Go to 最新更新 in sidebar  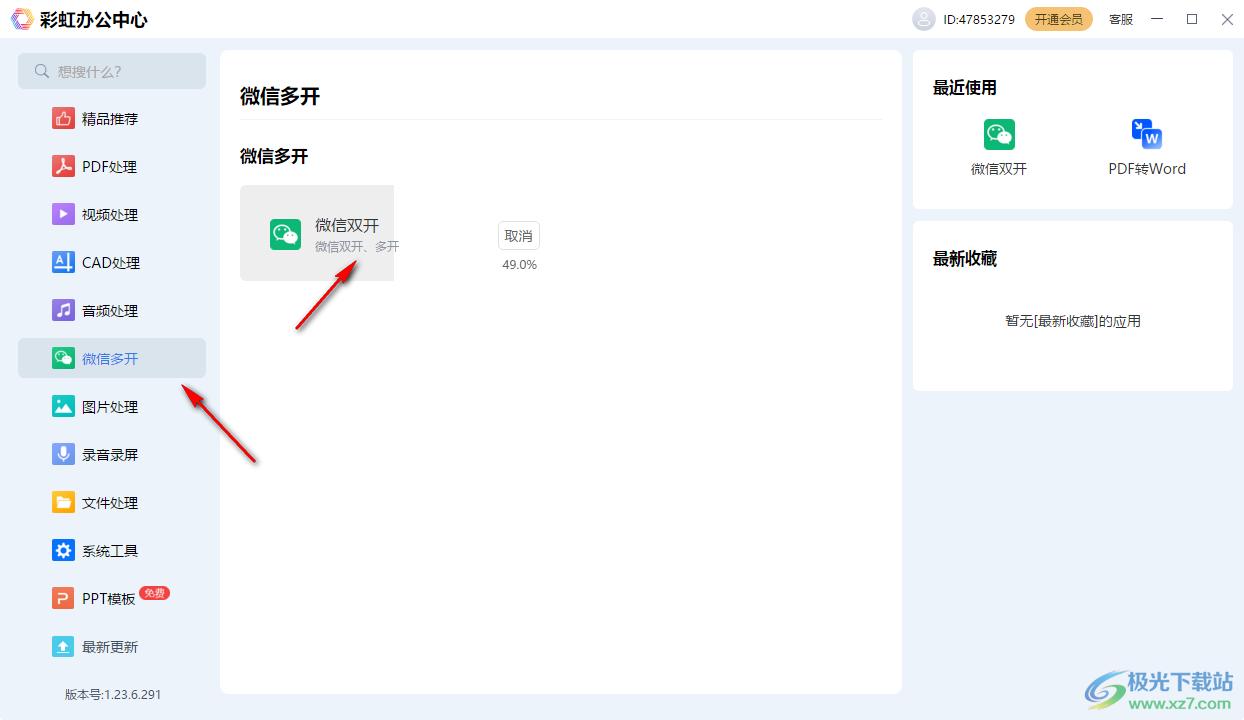coord(109,647)
